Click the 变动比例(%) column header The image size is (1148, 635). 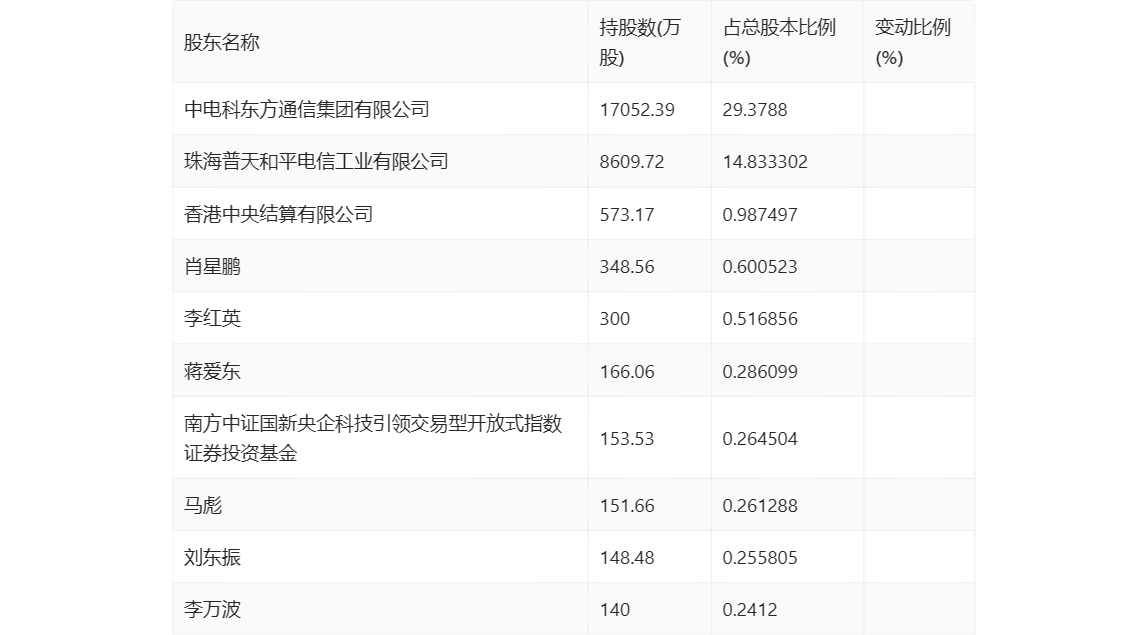(913, 42)
